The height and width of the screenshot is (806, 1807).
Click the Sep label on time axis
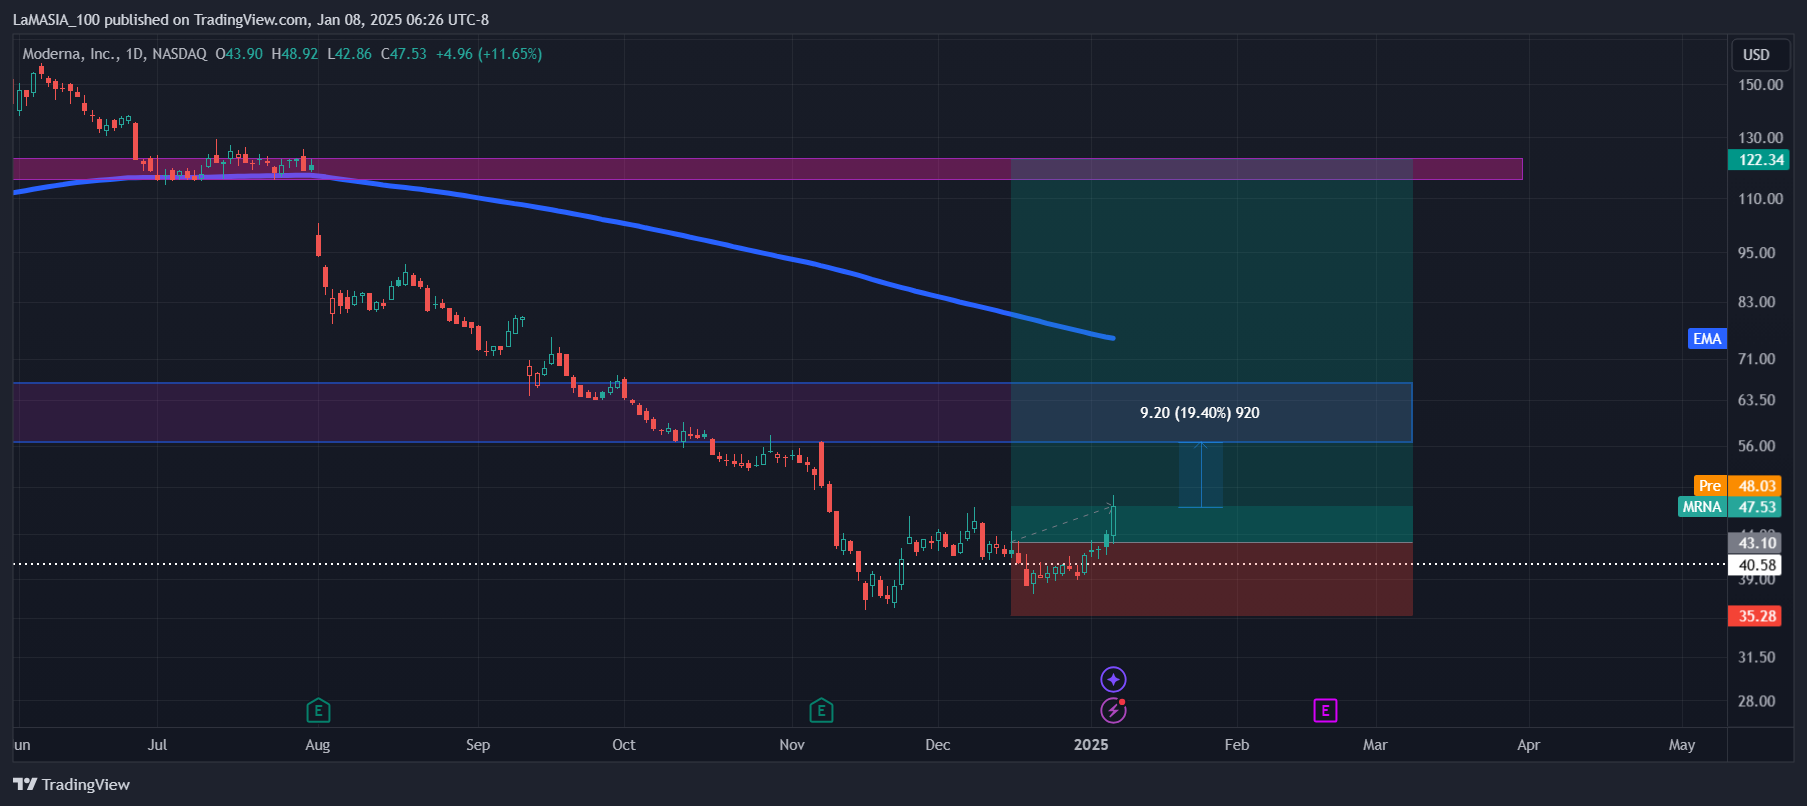[478, 745]
